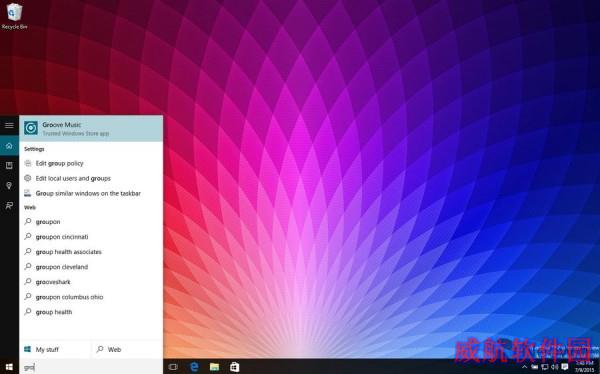The height and width of the screenshot is (374, 600).
Task: Expand the Cortana hamburger menu
Action: [x=9, y=125]
